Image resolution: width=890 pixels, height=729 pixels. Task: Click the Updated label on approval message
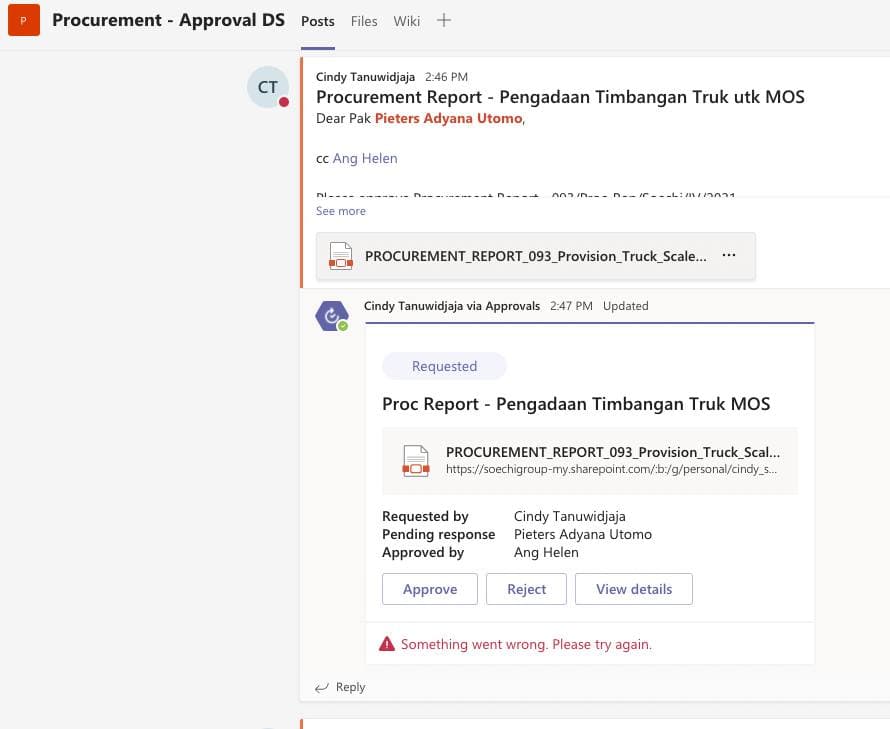click(625, 306)
